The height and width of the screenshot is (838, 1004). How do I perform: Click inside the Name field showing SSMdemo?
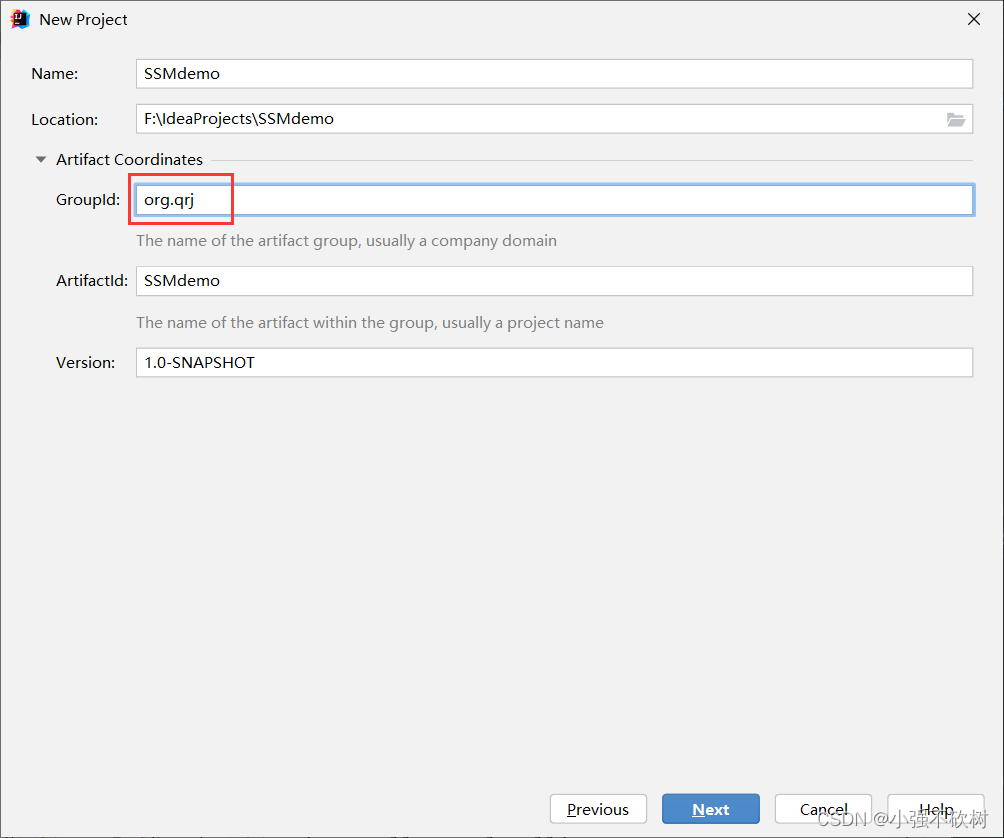(x=400, y=73)
